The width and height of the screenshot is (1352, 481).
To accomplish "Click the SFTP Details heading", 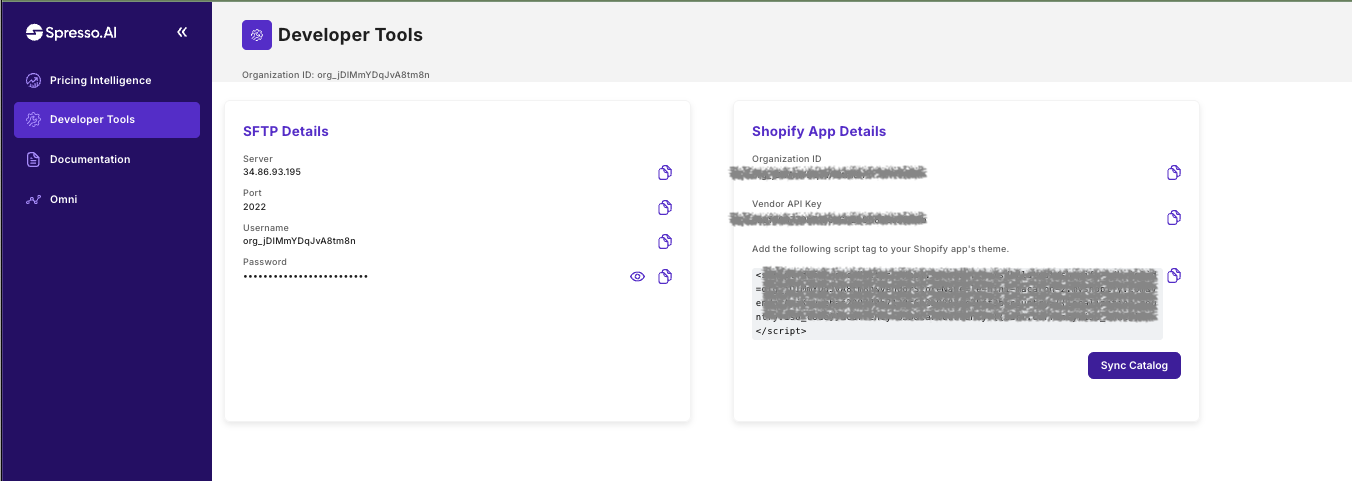I will pos(286,131).
